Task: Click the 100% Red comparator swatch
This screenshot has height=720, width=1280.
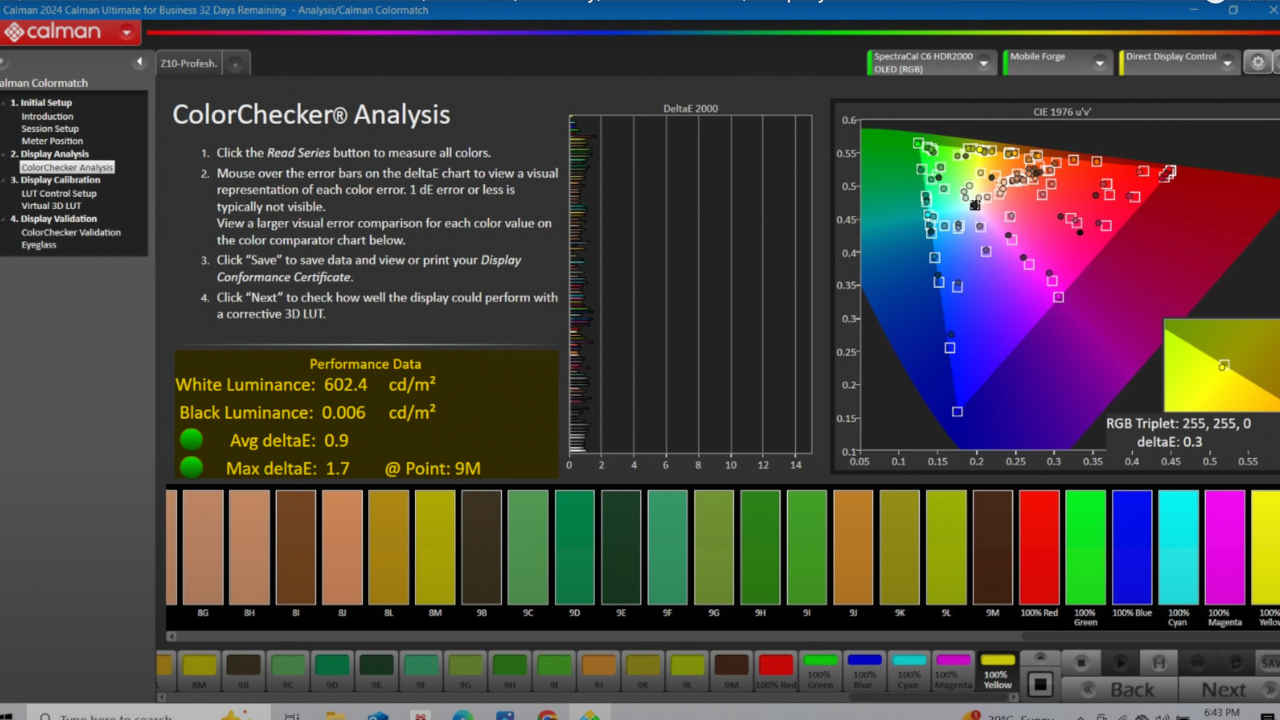Action: click(1039, 547)
